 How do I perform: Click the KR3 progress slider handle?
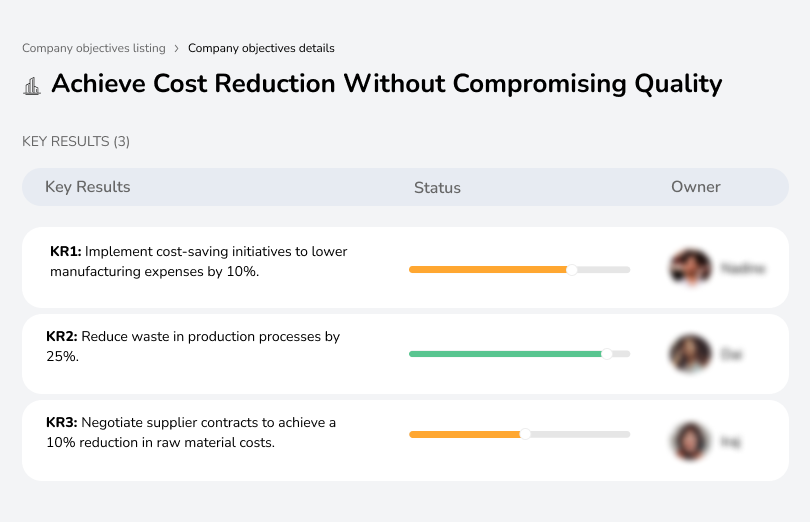(525, 434)
